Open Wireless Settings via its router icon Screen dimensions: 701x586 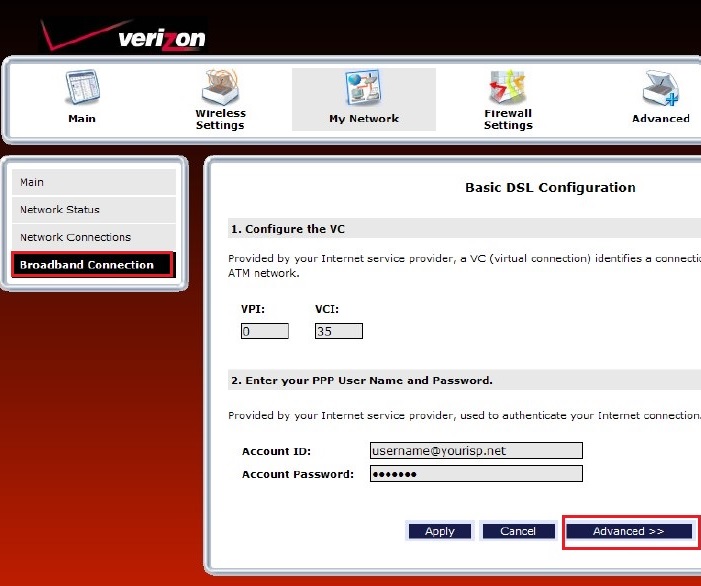click(x=220, y=87)
